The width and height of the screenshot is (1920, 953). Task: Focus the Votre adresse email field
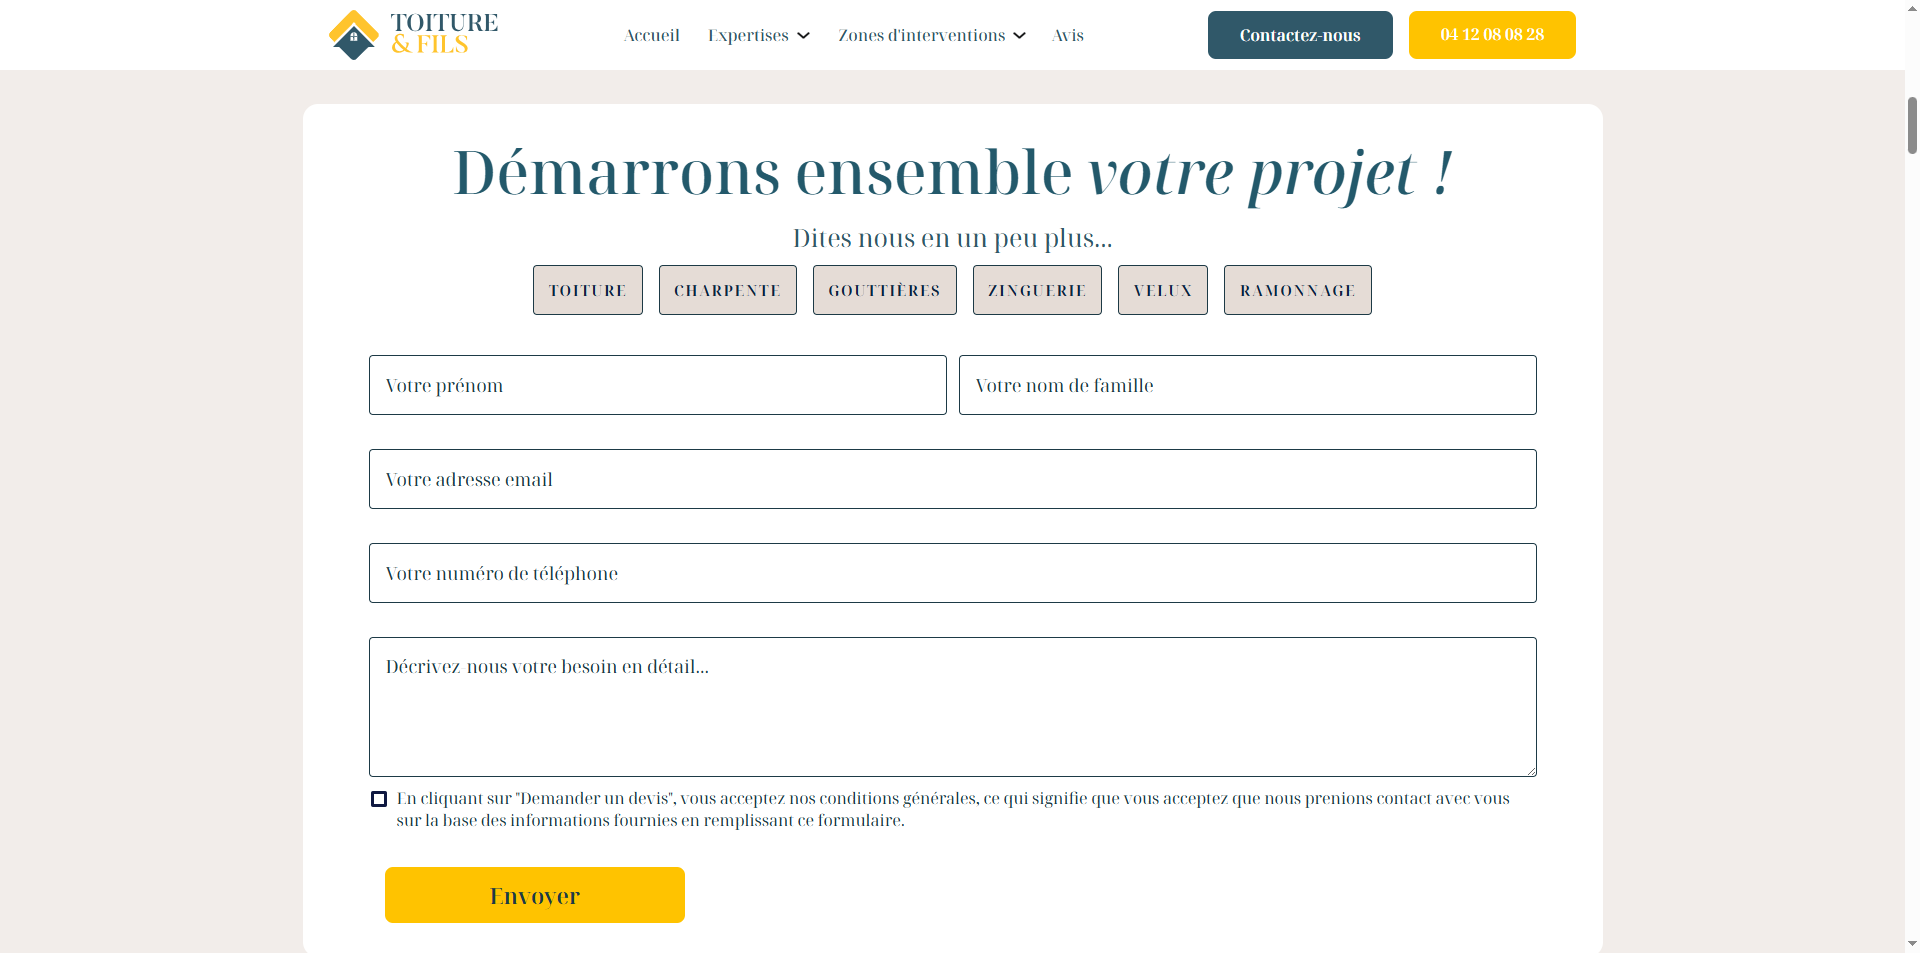952,479
